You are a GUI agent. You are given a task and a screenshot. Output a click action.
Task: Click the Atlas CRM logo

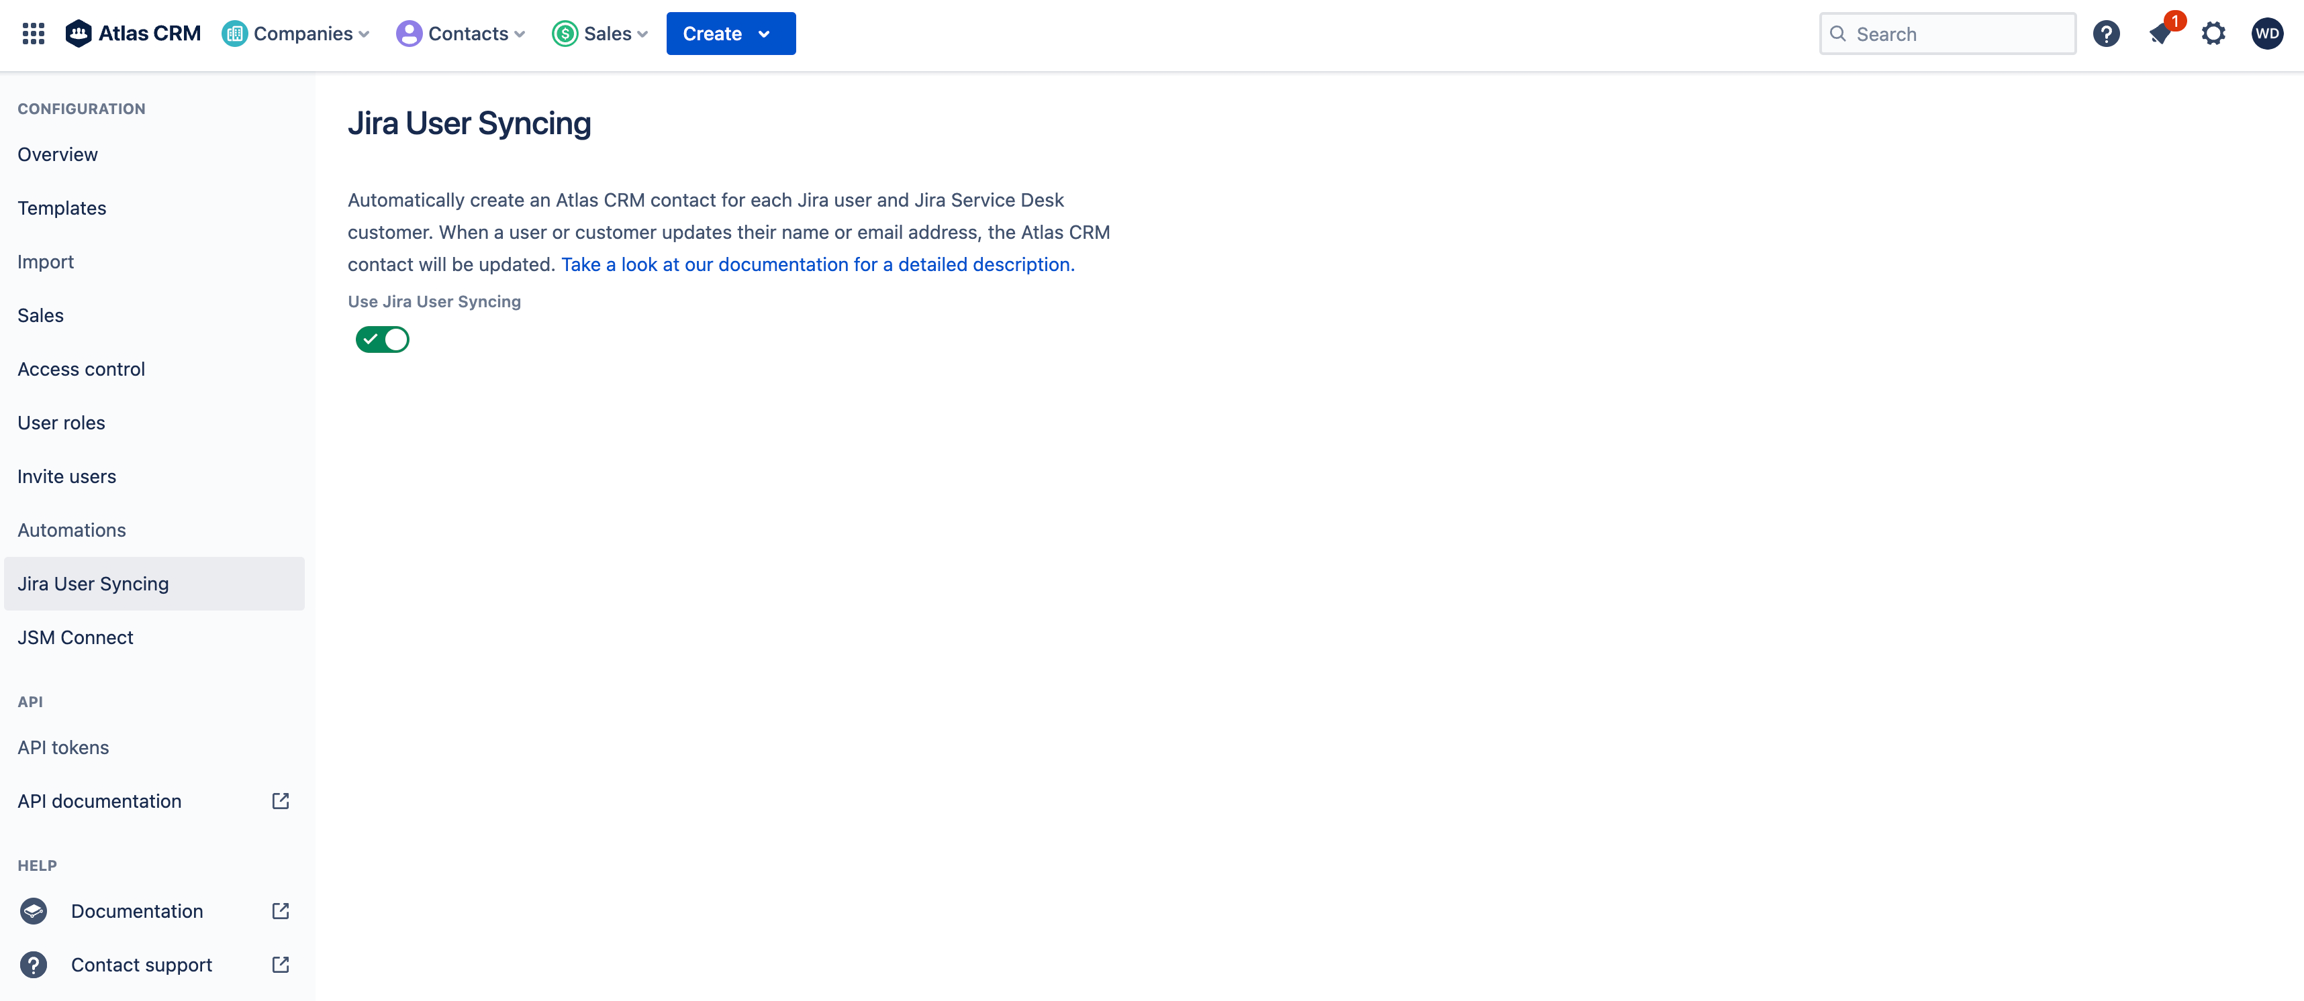pos(133,34)
